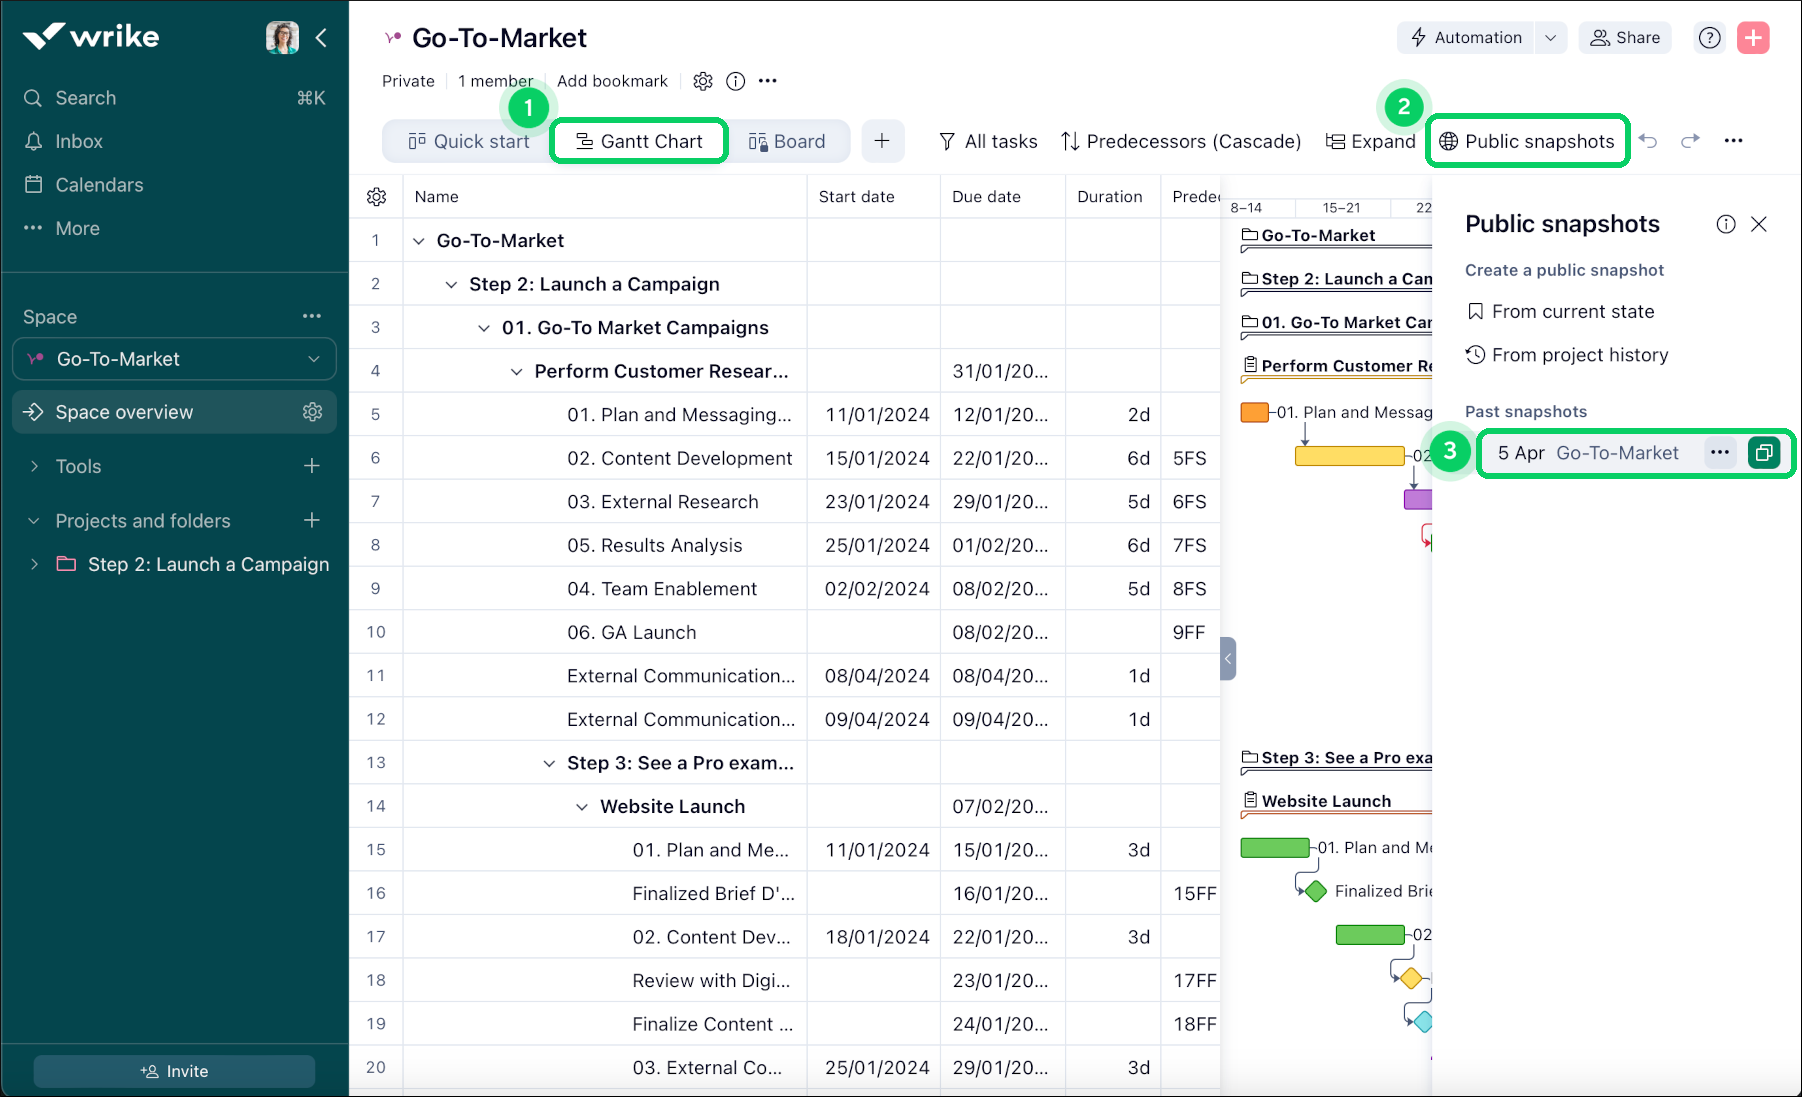Expand the Tools section

click(35, 466)
